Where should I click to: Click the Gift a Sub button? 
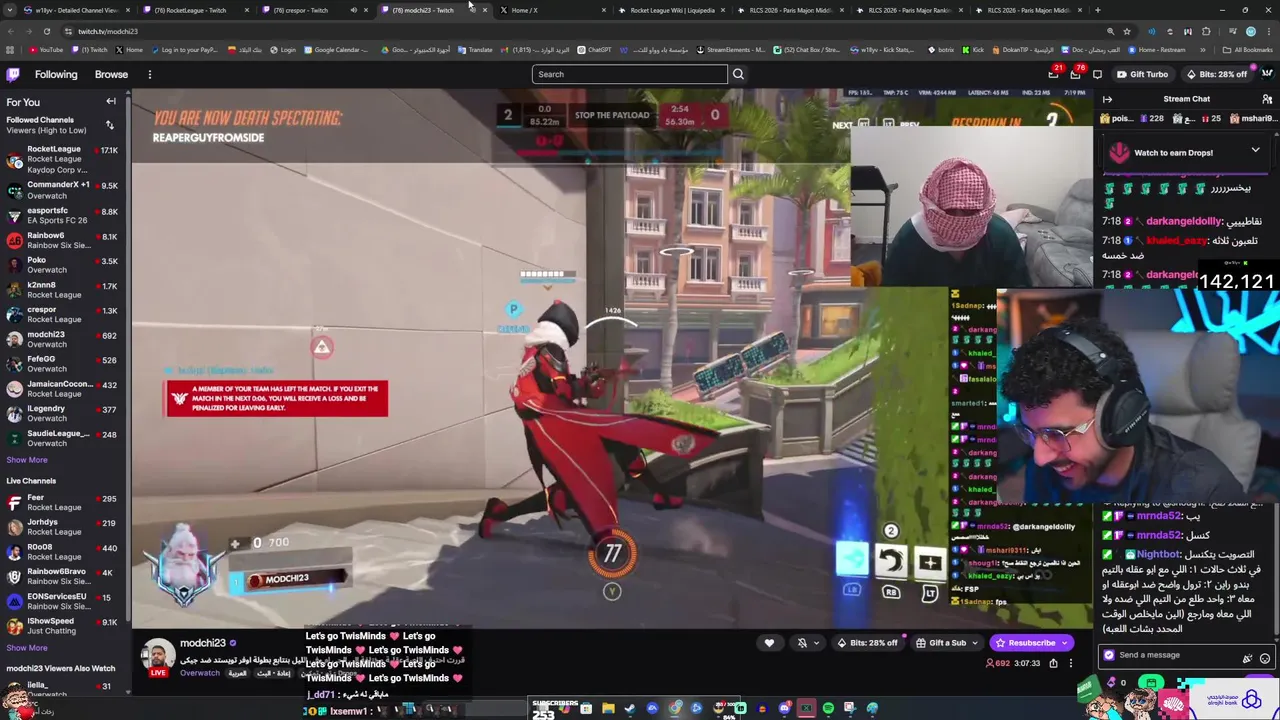click(x=941, y=643)
